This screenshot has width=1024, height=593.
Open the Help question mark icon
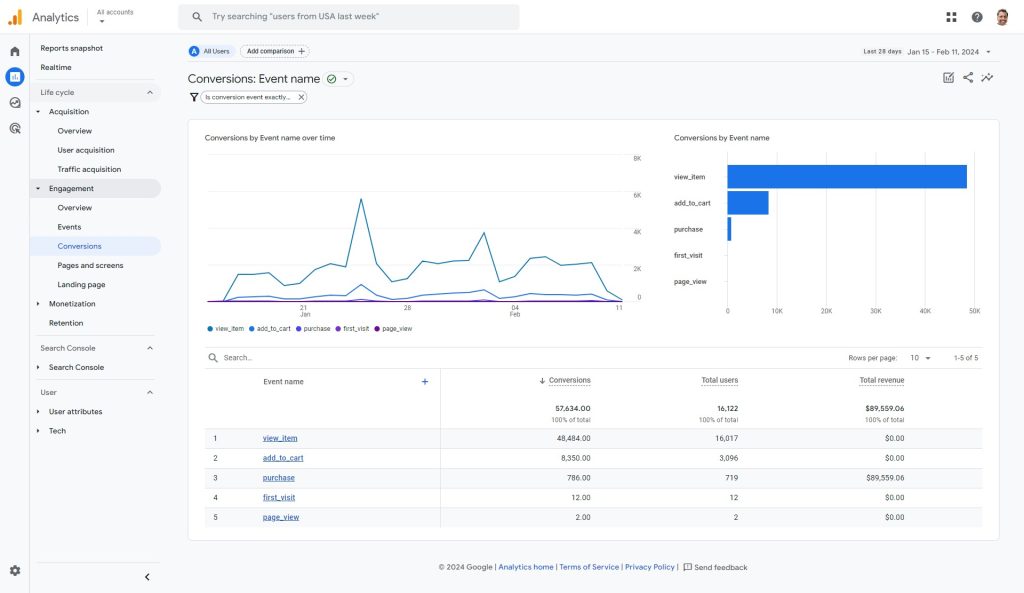tap(976, 17)
